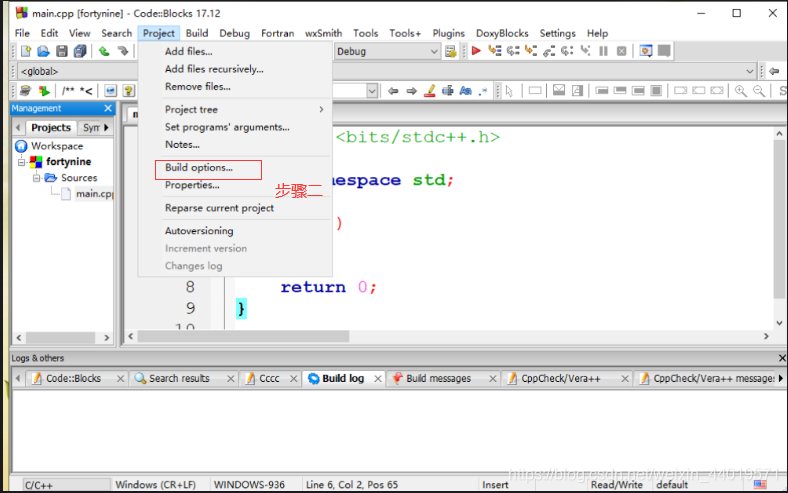Open the symbol dropdown beside the scope box

[x=749, y=71]
